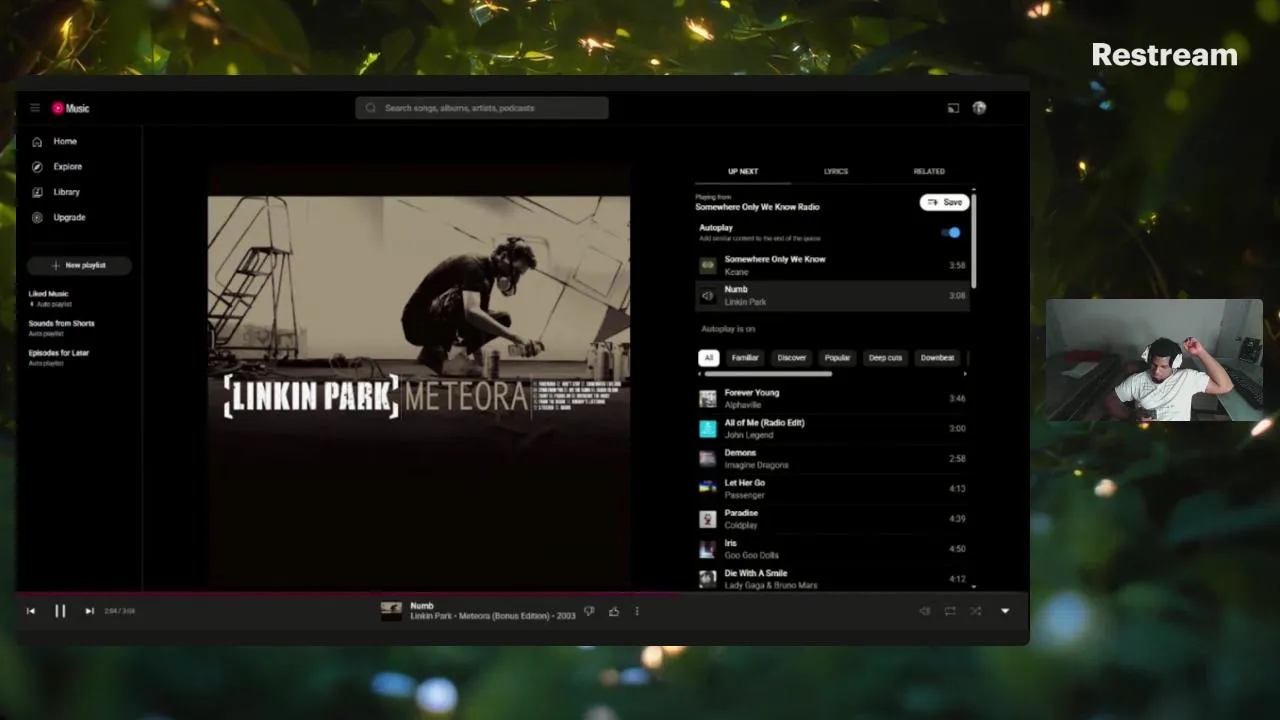Play Die With A Smile

pos(832,579)
